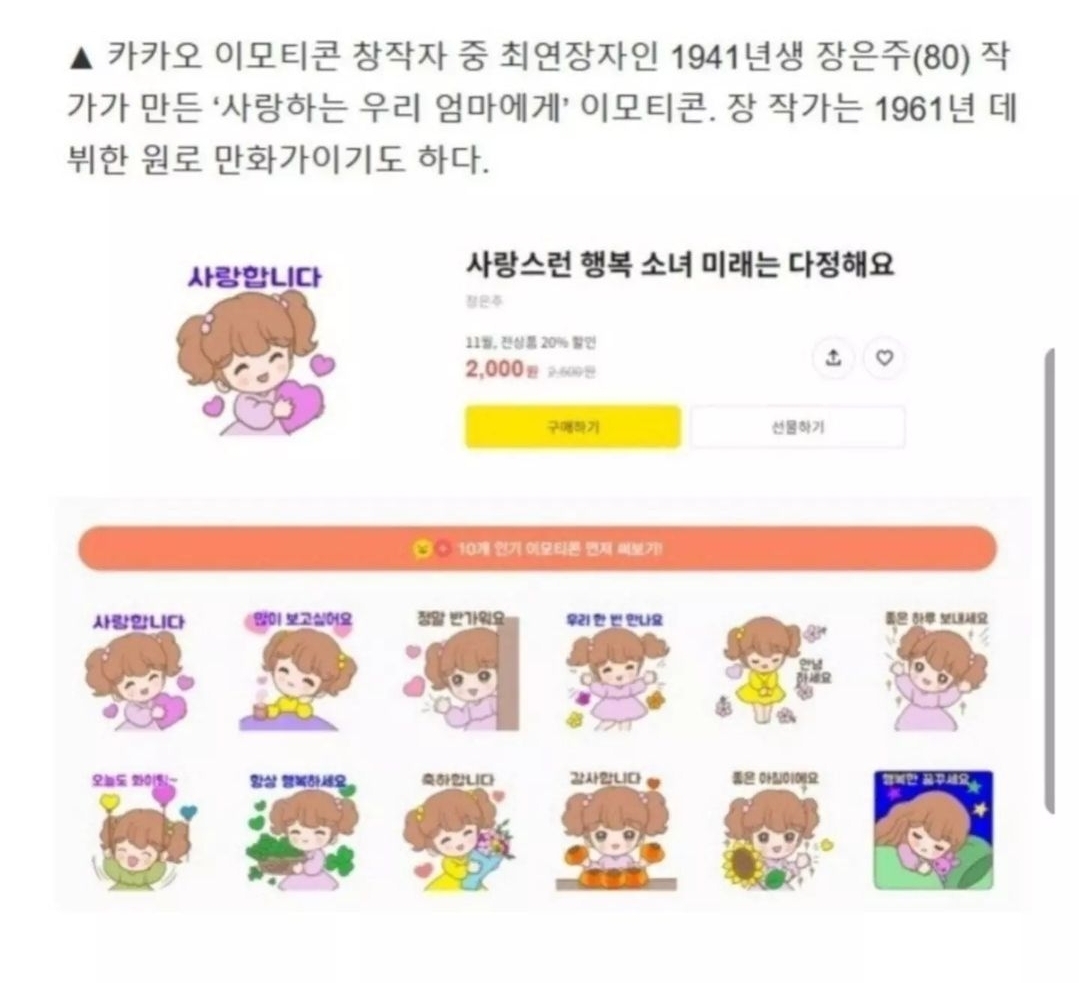Image resolution: width=1079 pixels, height=983 pixels.
Task: Select the 행복한 꿈꾸세요 night emoticon
Action: pos(934,830)
